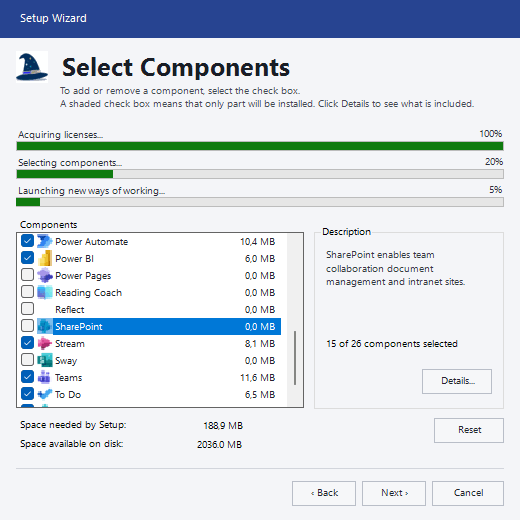This screenshot has height=520, width=520.
Task: Enable the Power Pages checkbox
Action: tap(27, 275)
